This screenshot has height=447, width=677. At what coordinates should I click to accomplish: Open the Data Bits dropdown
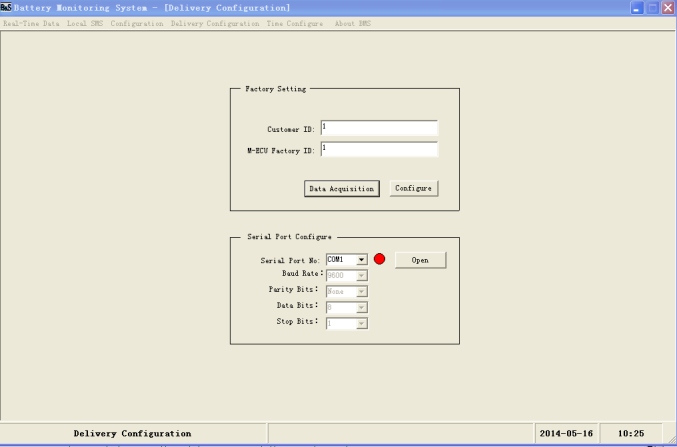[x=362, y=307]
